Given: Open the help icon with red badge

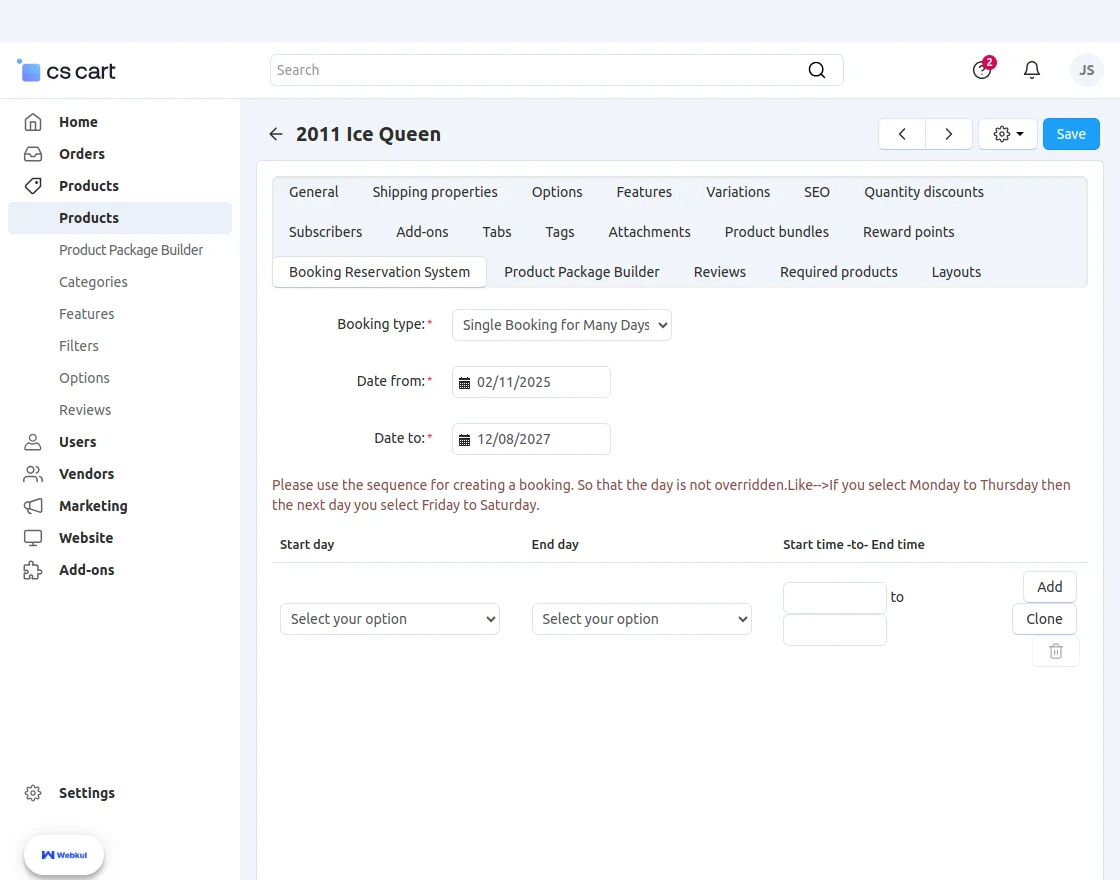Looking at the screenshot, I should pos(982,70).
